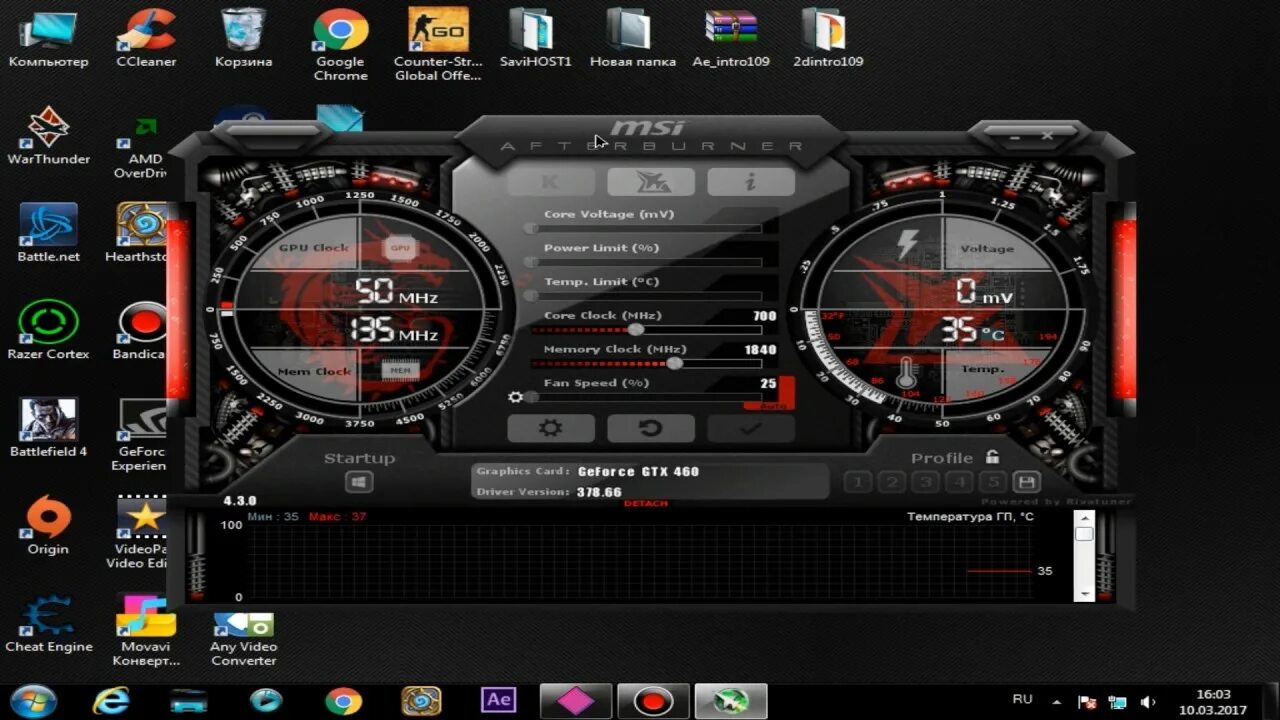Open the Google Chrome desktop shortcut
The width and height of the screenshot is (1280, 720).
pos(340,45)
